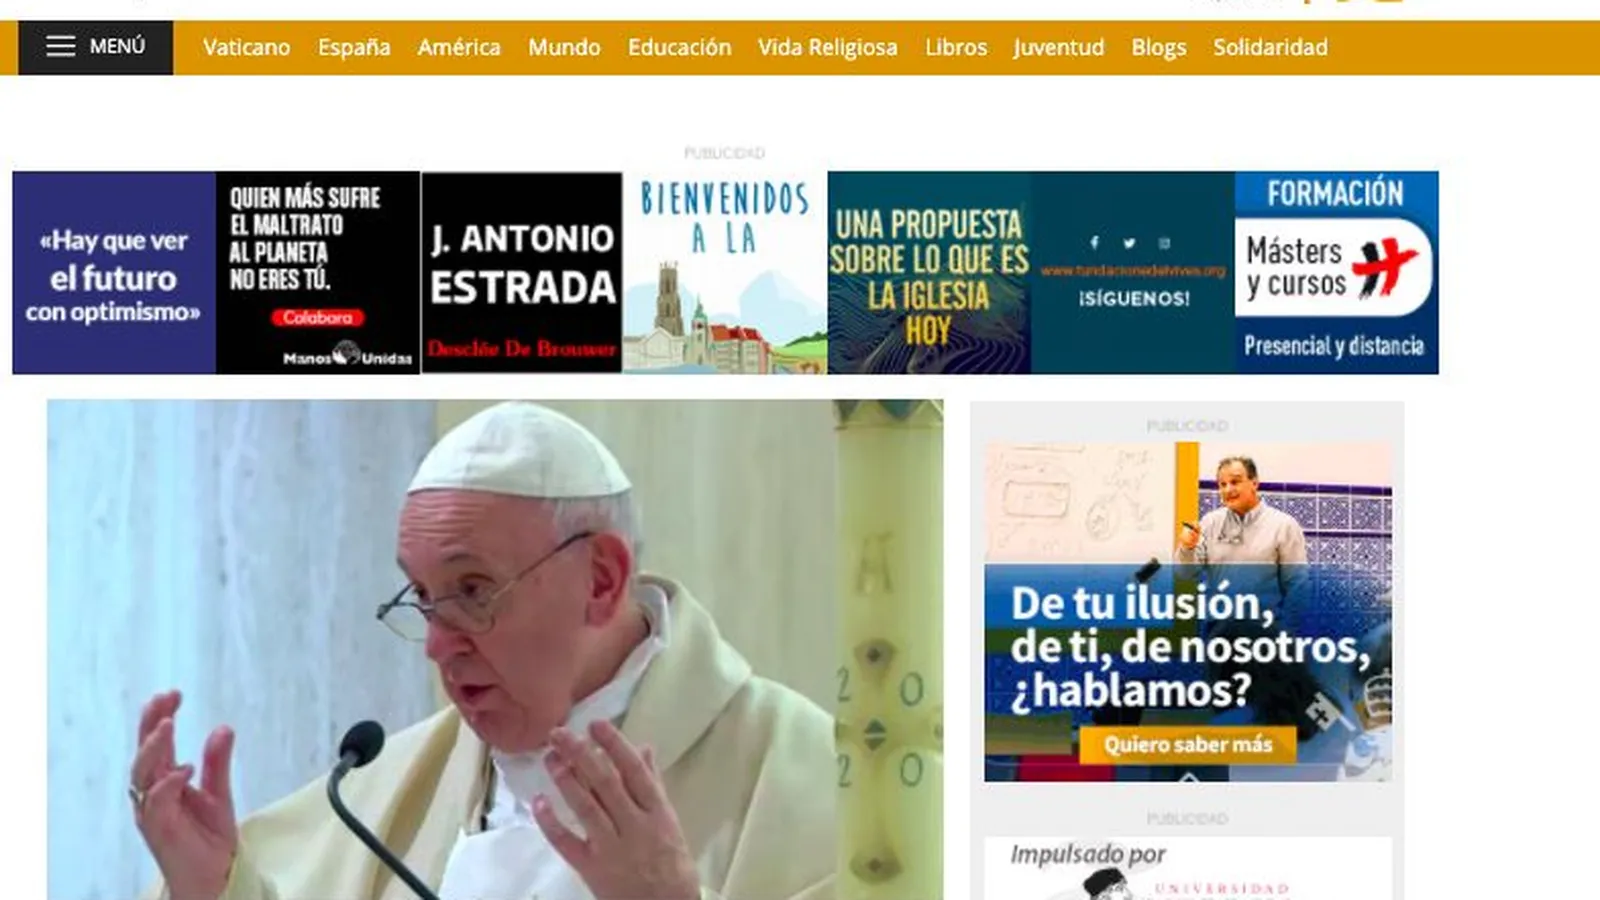Click the Facebook icon in the ¡SÍGUENOS! banner
The image size is (1600, 900).
(1094, 243)
